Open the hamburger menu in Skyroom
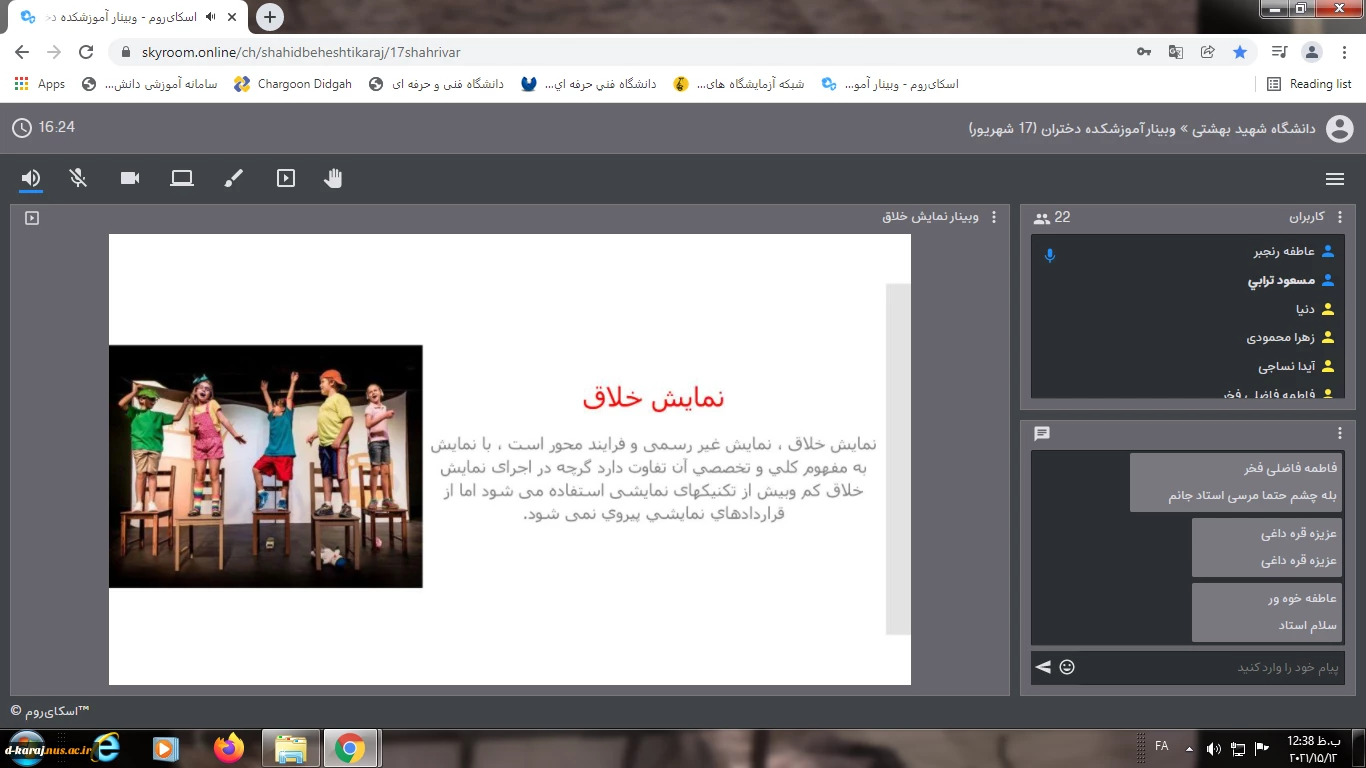 coord(1334,179)
